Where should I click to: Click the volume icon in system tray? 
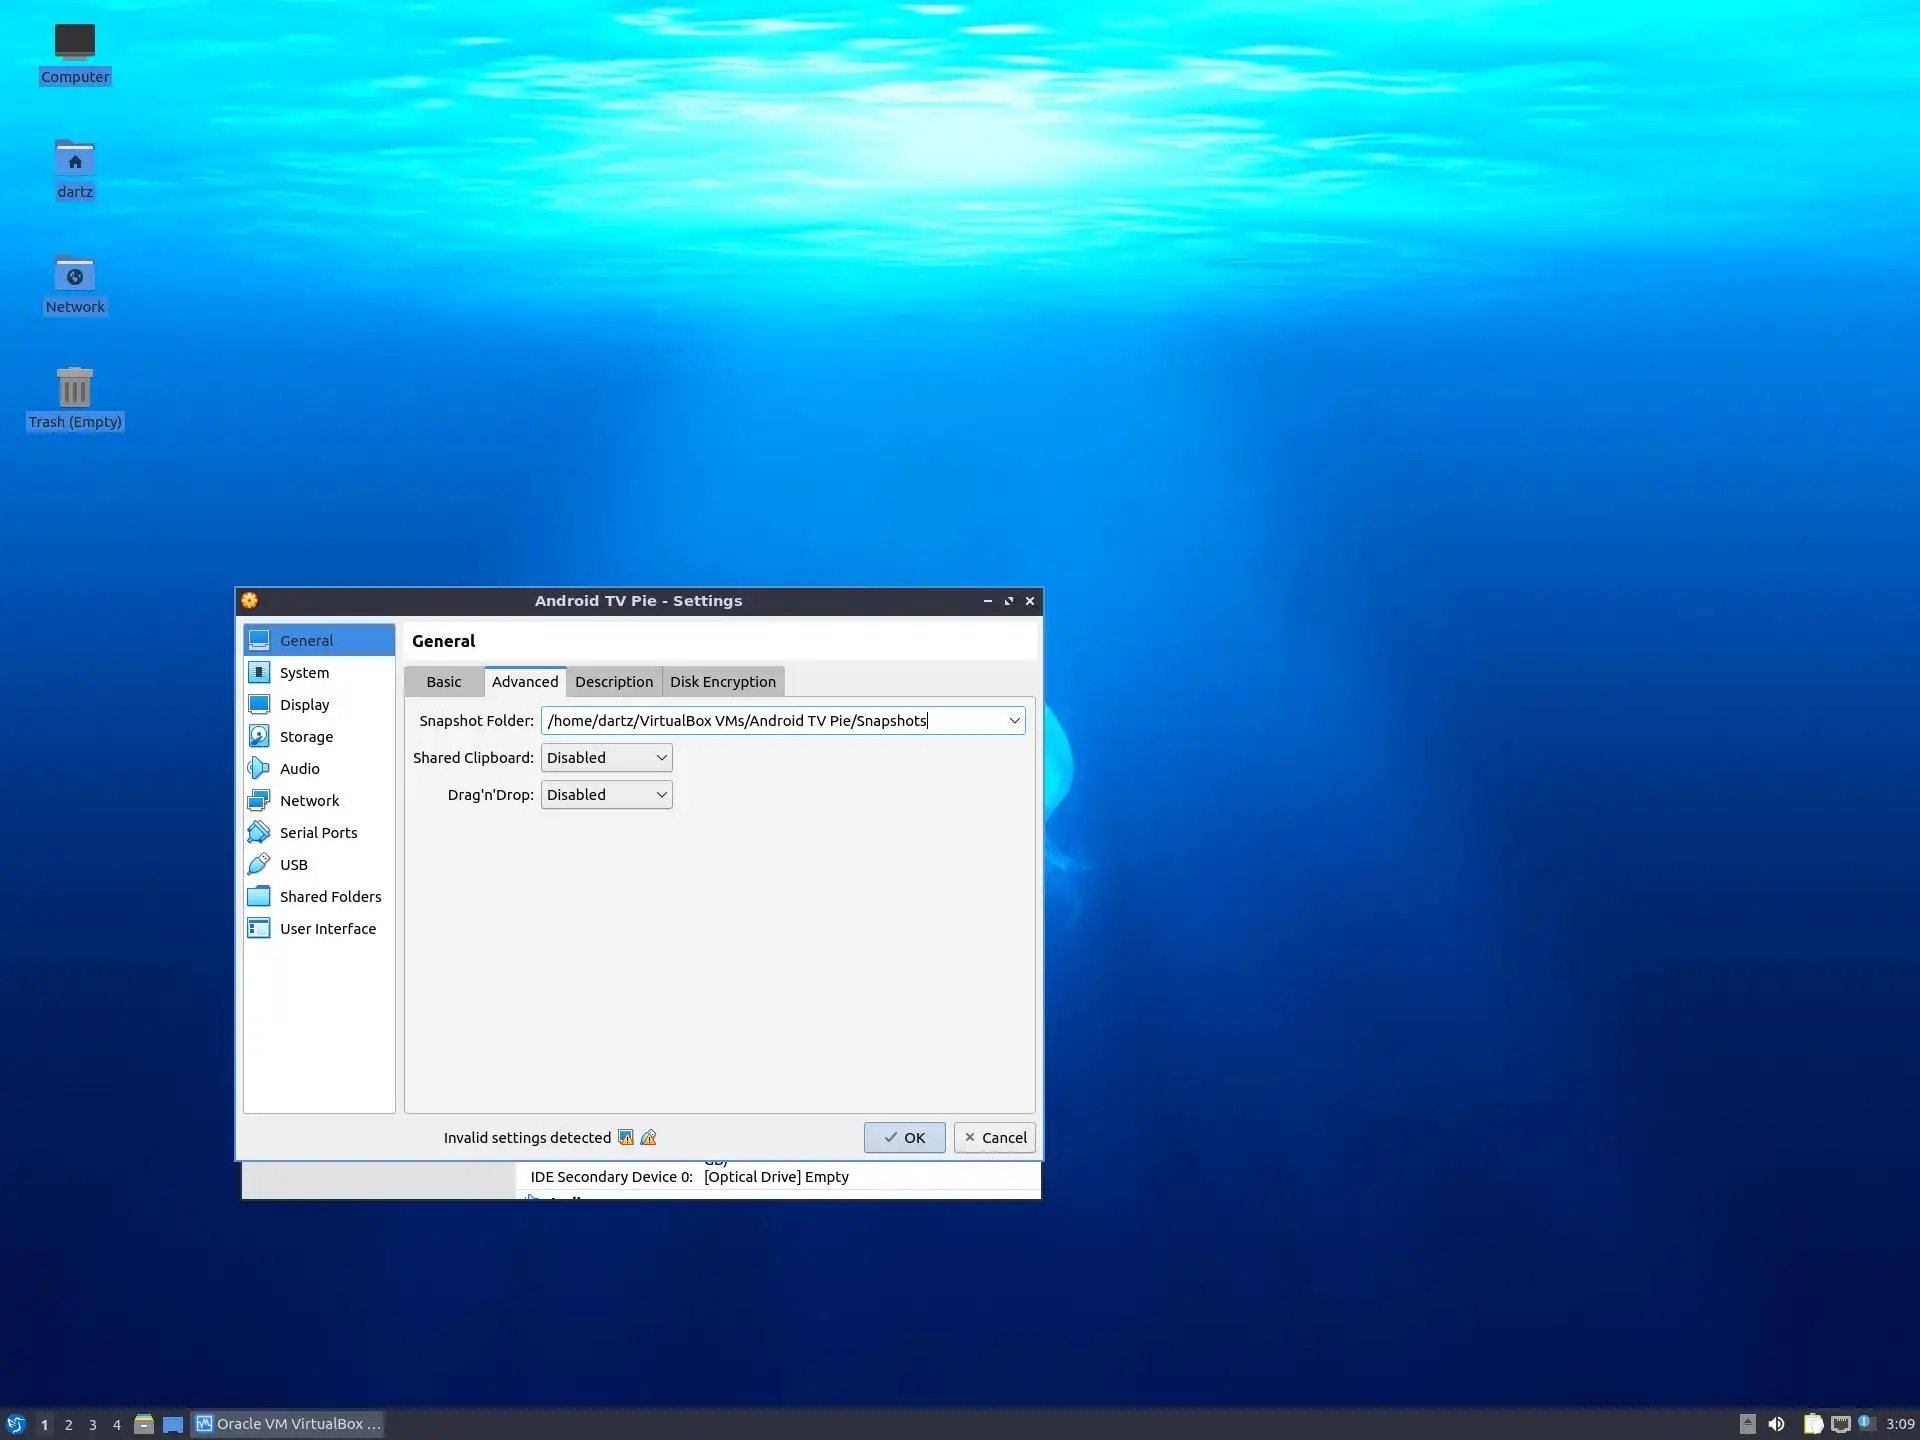(1776, 1424)
